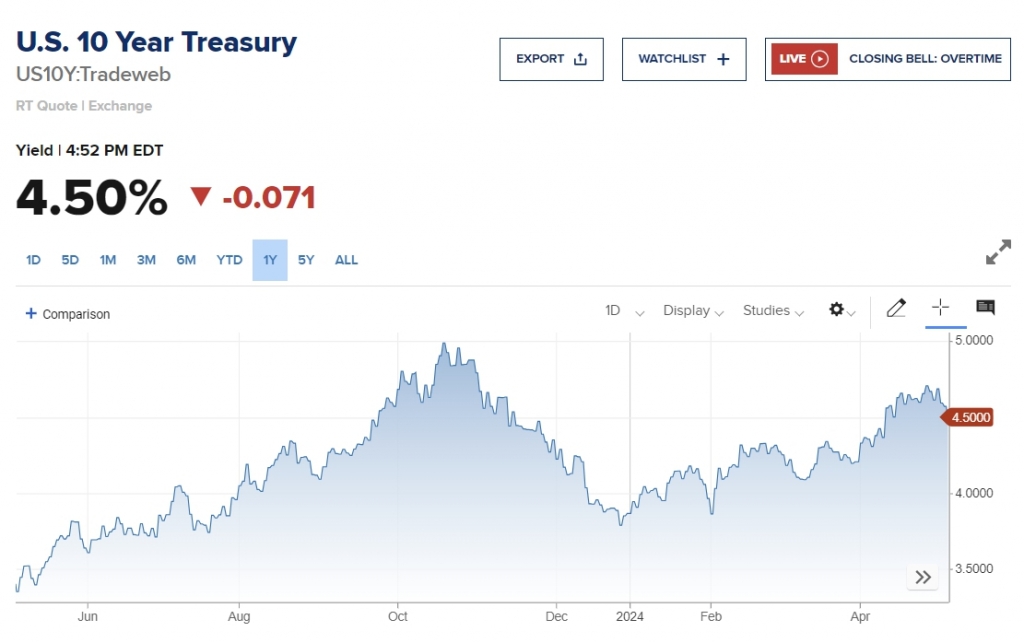Image resolution: width=1024 pixels, height=643 pixels.
Task: Select the YTD time range
Action: click(x=229, y=260)
